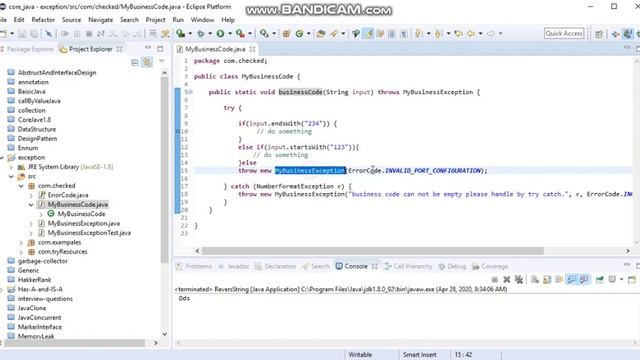Open the Project menu
640x360 pixels.
[156, 20]
